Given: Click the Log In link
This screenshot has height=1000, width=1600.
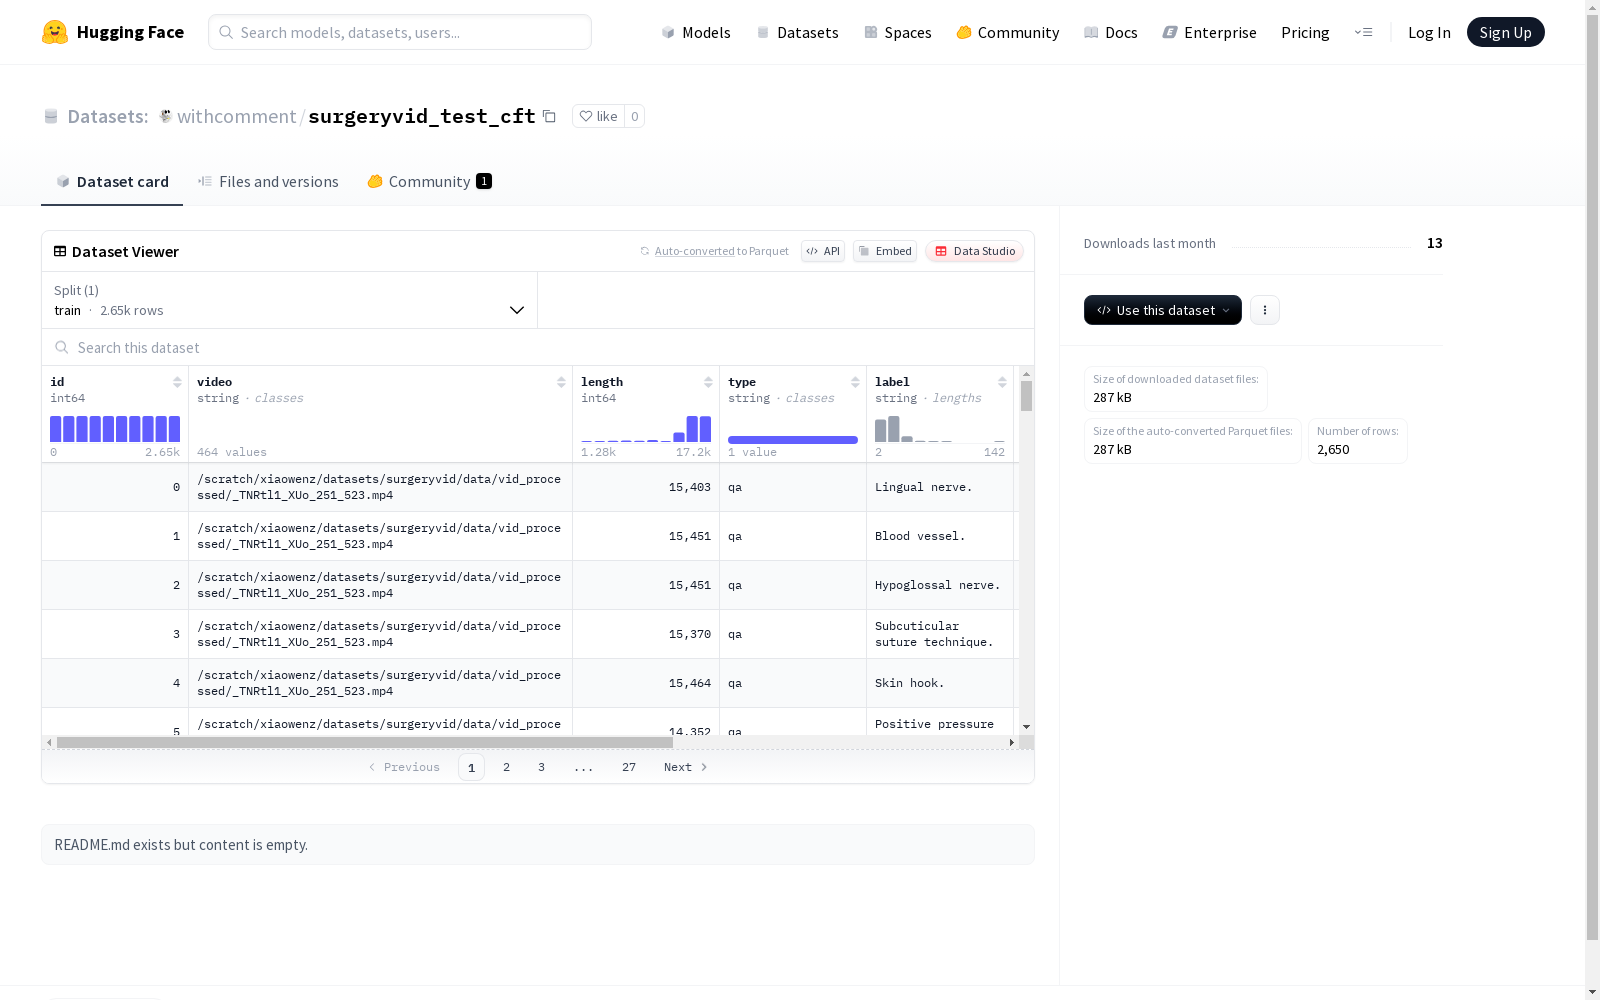Looking at the screenshot, I should (1429, 32).
